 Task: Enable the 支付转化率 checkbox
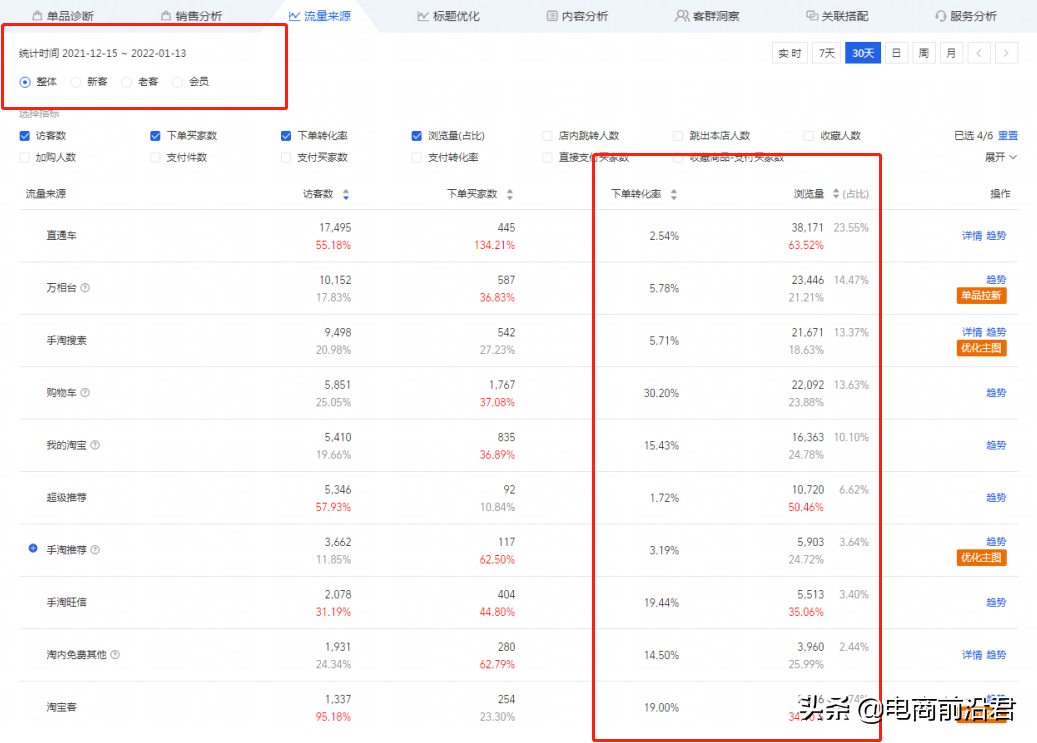coord(417,157)
